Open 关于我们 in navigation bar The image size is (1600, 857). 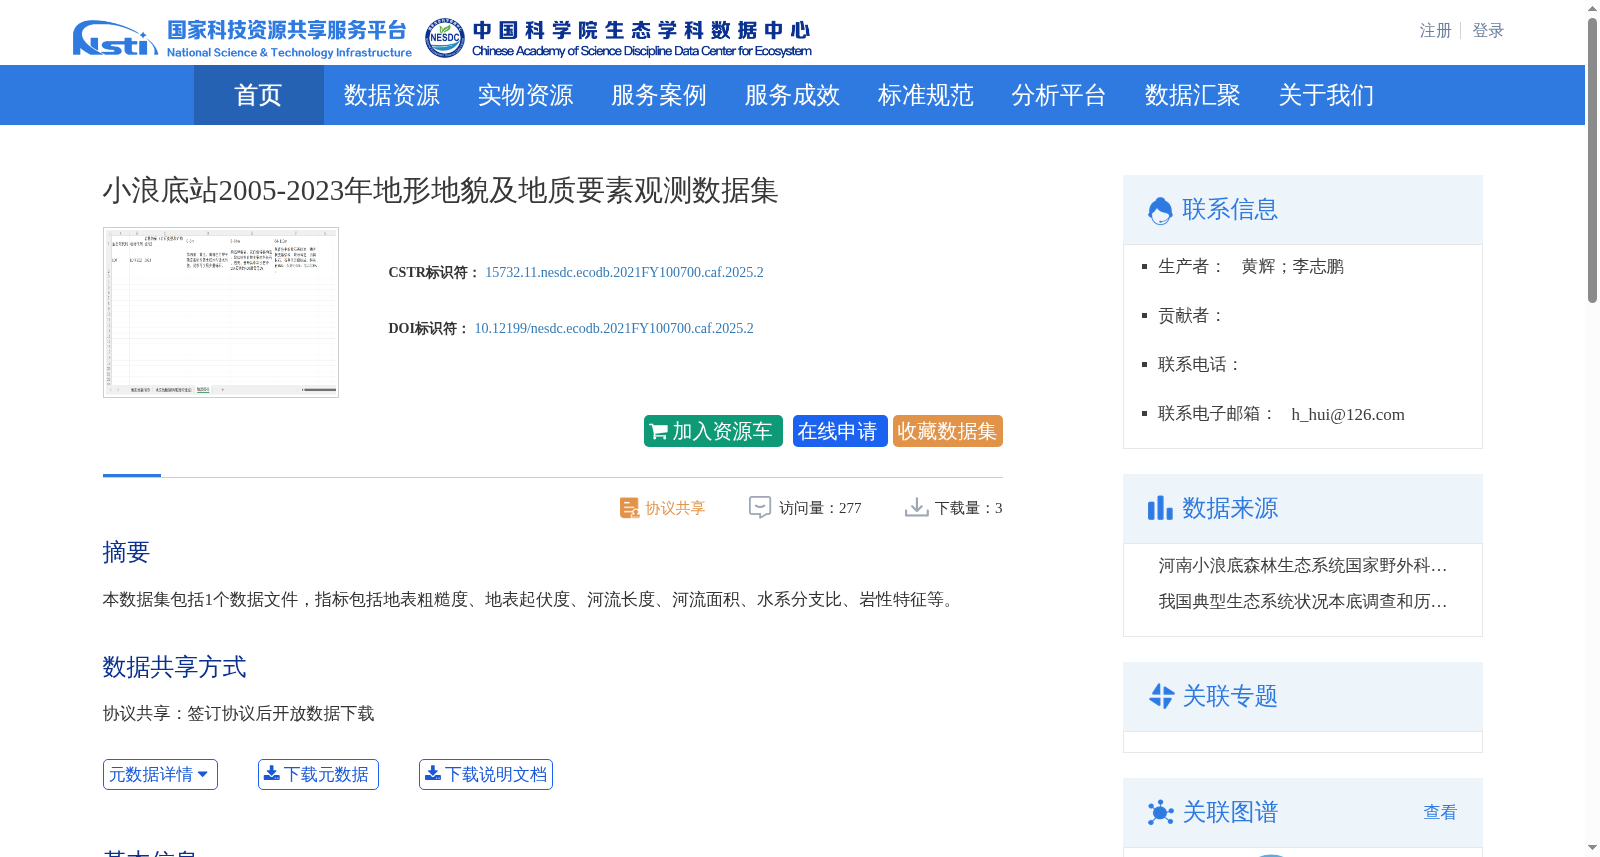[x=1326, y=95]
